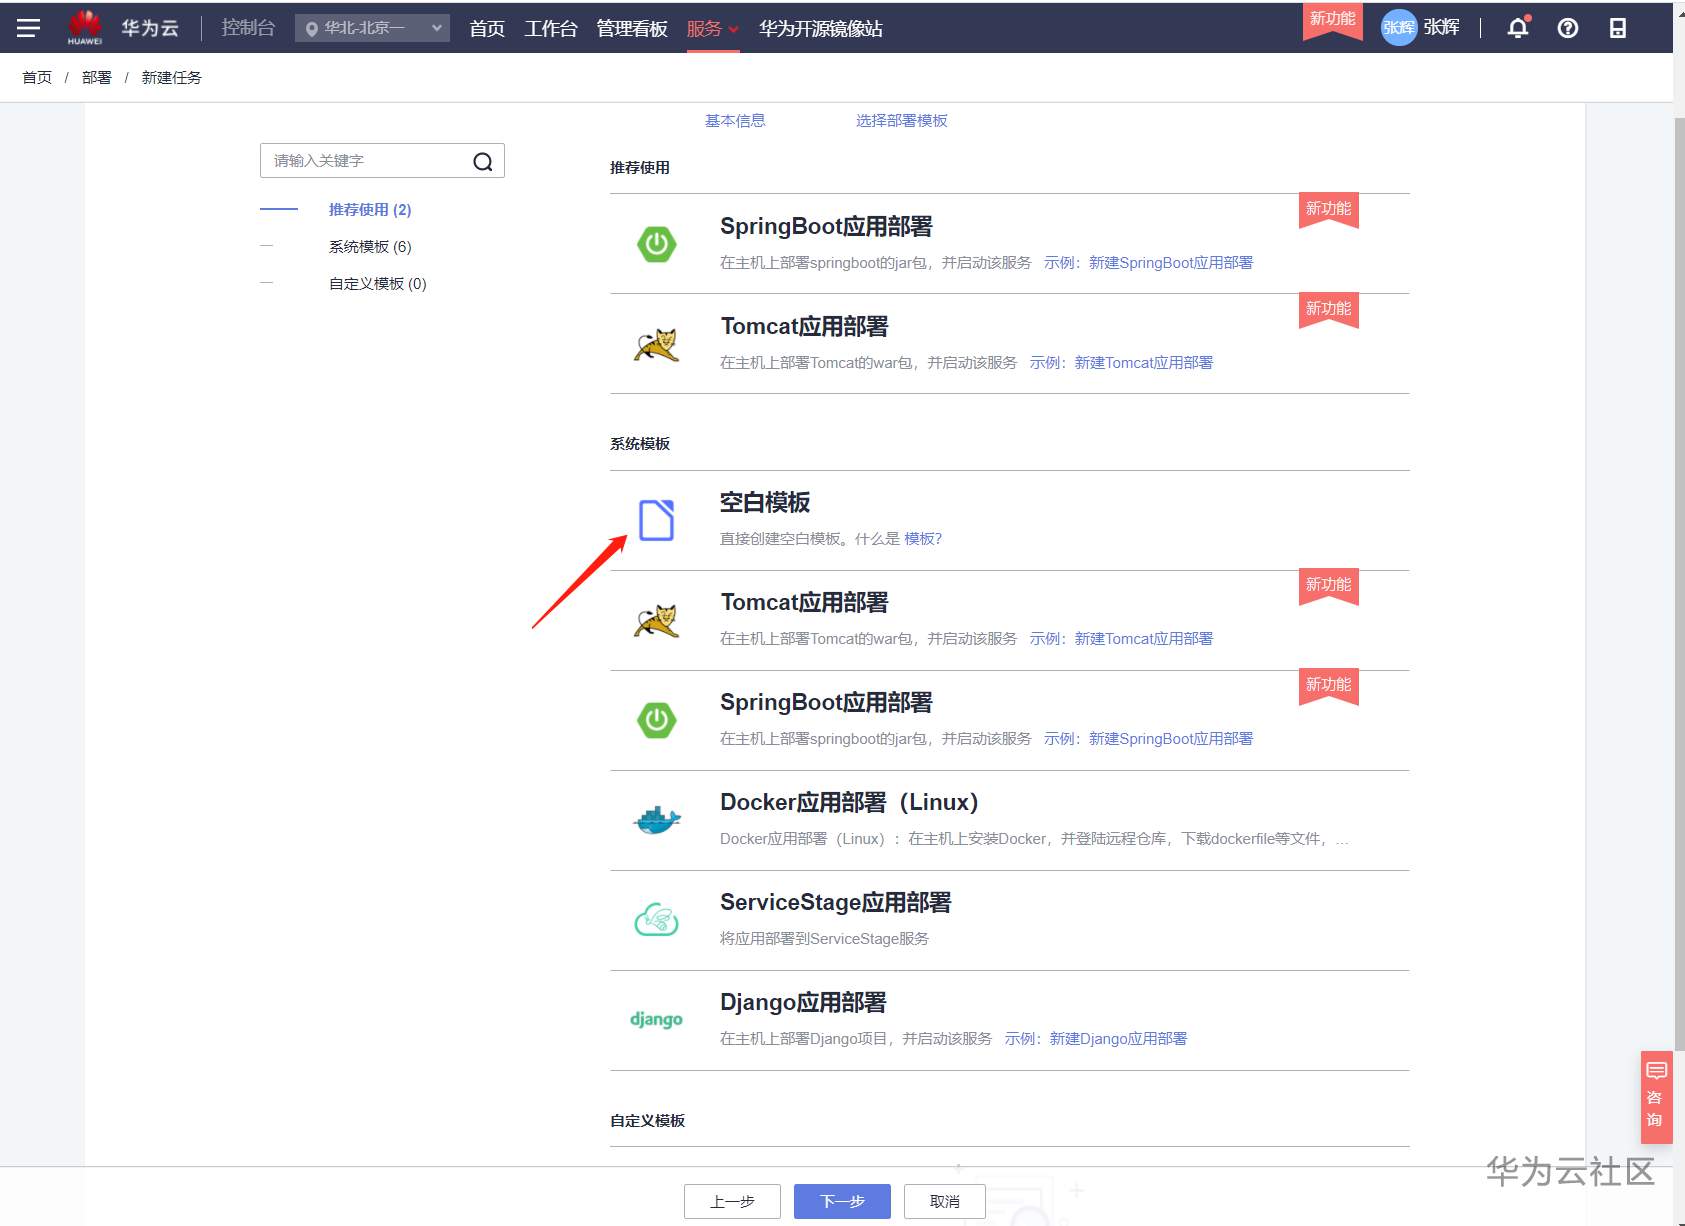The image size is (1685, 1226).
Task: Select 自定义模板 (0) category
Action: click(378, 283)
